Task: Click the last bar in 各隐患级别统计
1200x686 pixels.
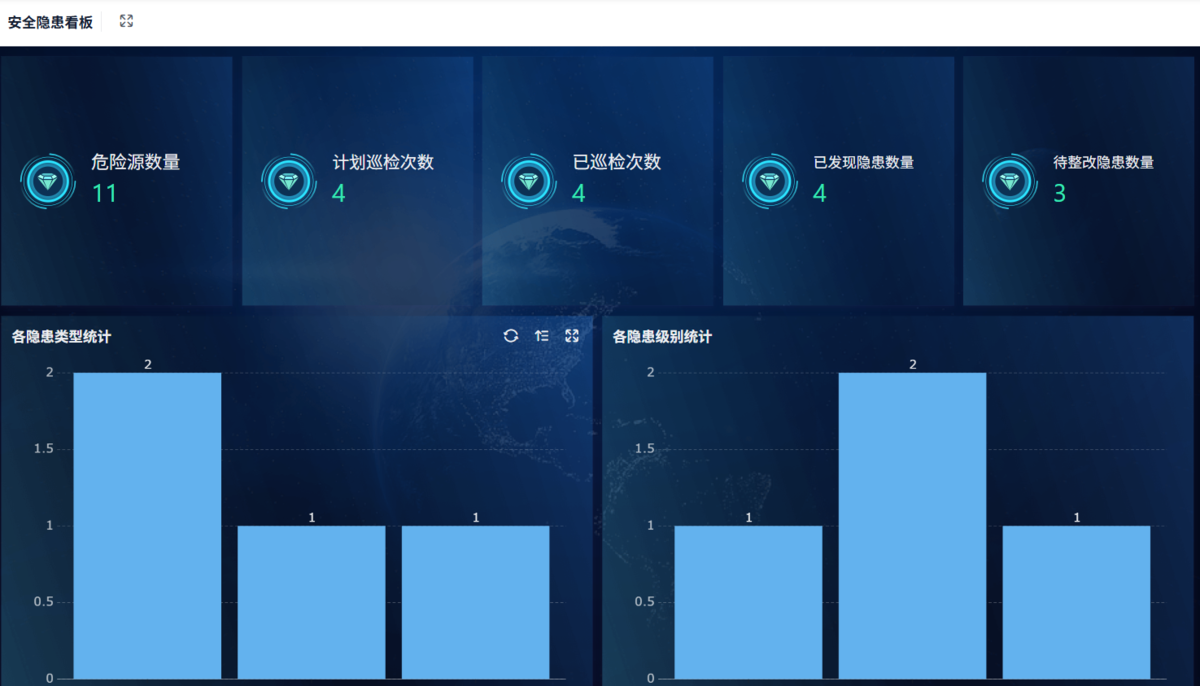Action: tap(1076, 602)
